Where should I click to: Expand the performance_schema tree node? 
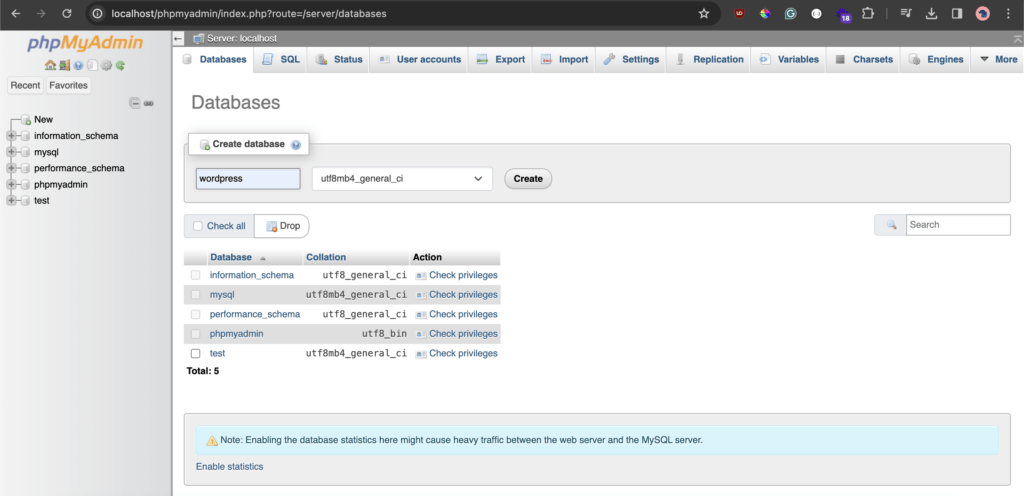click(x=10, y=168)
